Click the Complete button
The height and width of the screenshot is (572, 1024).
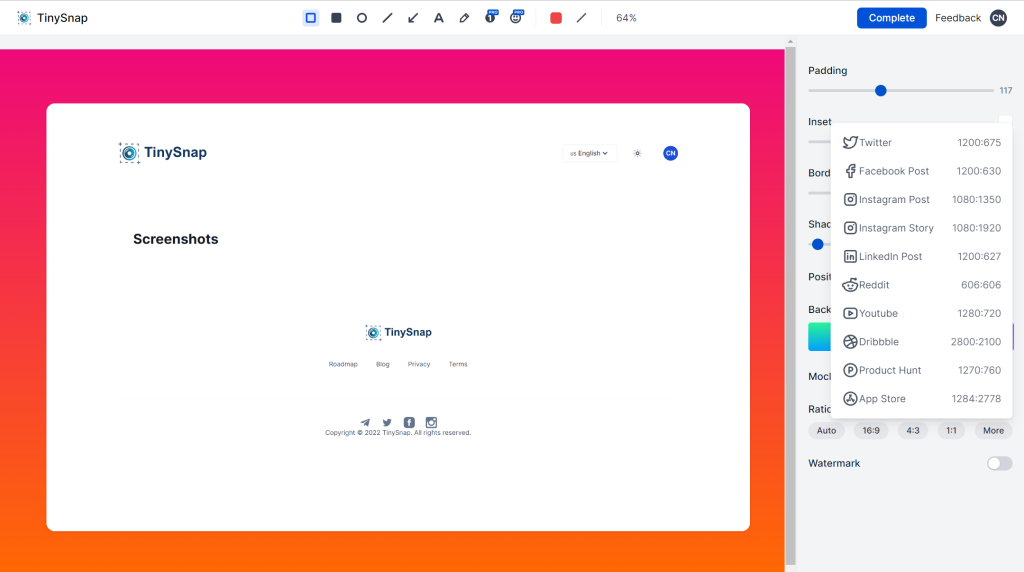pos(891,18)
